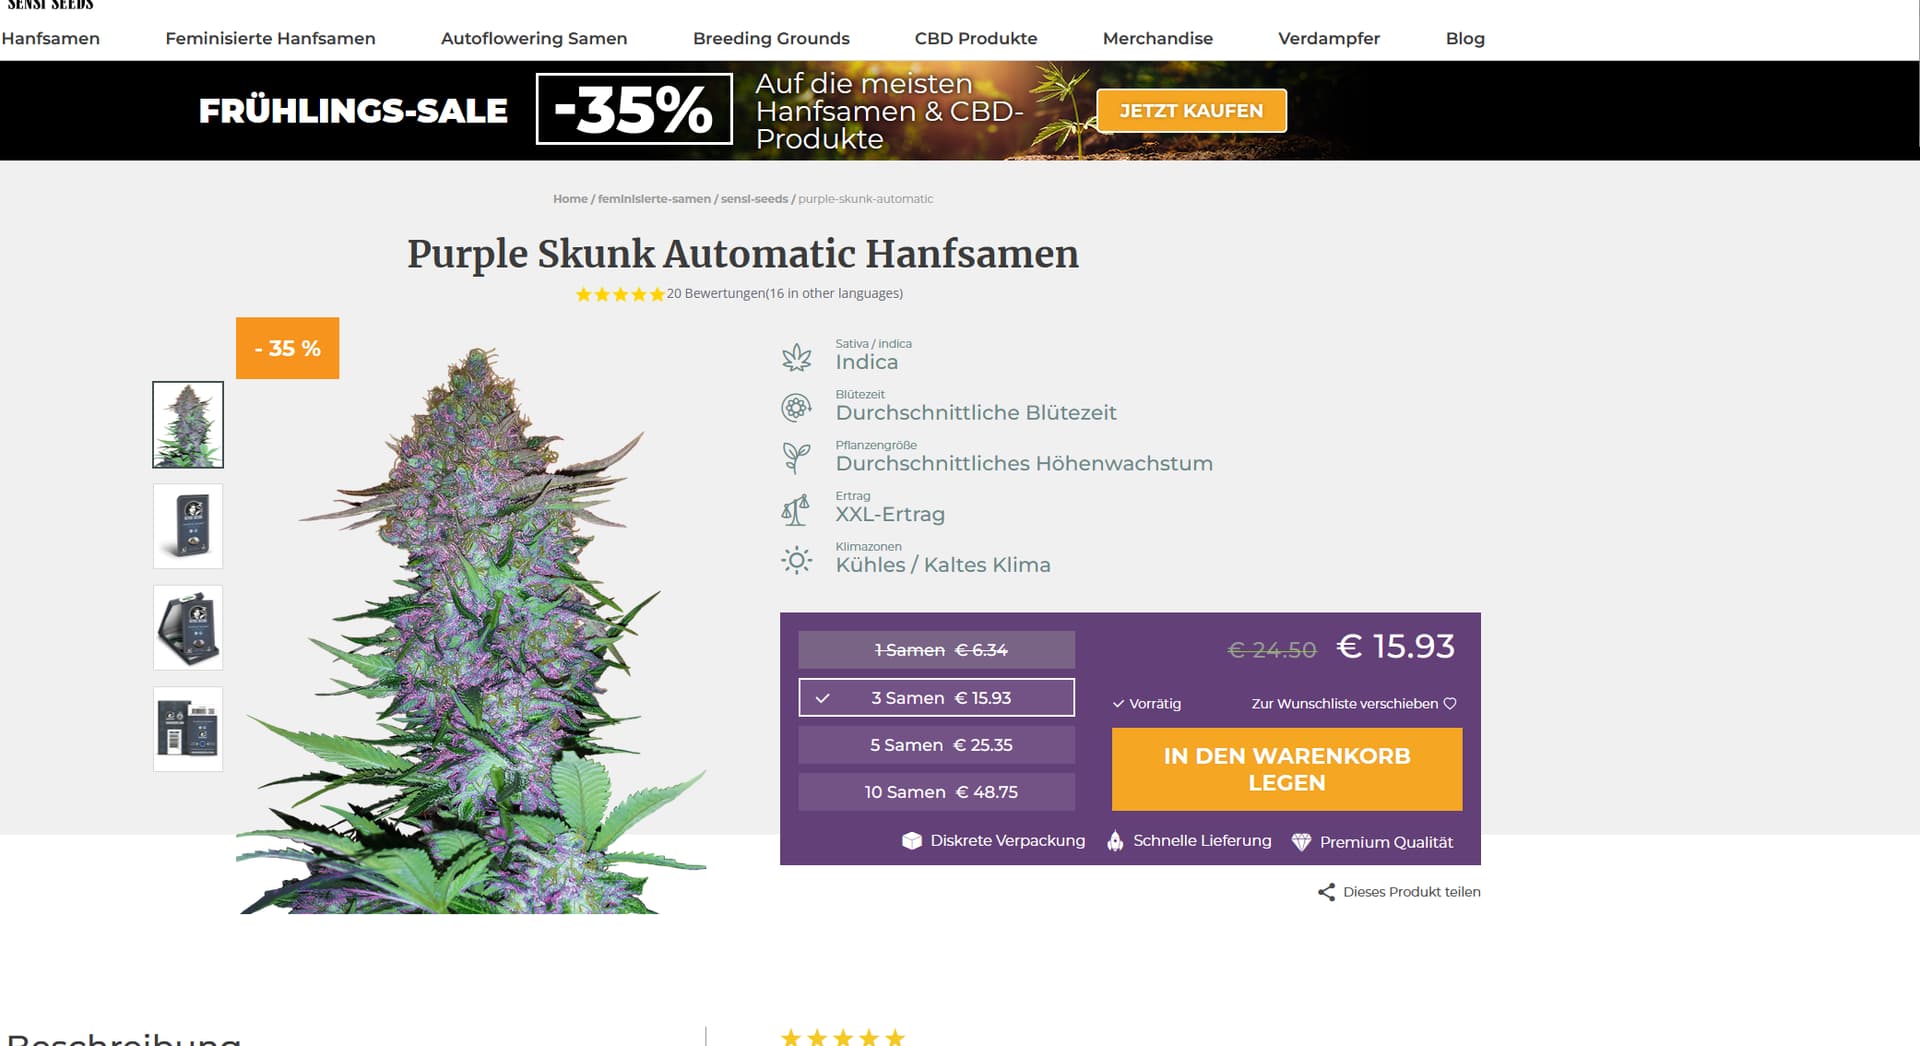Click the JETZT KAUFEN banner button

pos(1191,111)
